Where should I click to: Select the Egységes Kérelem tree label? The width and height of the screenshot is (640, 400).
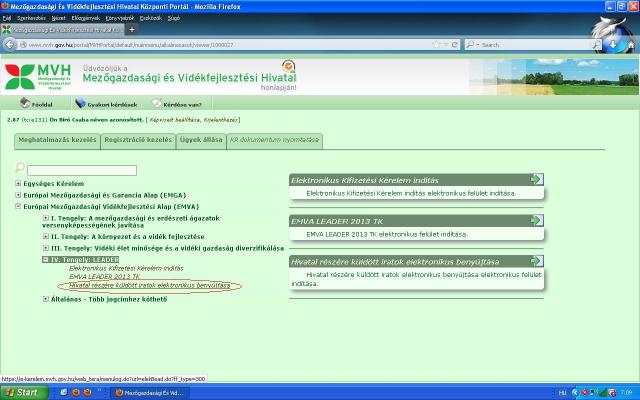[x=53, y=184]
